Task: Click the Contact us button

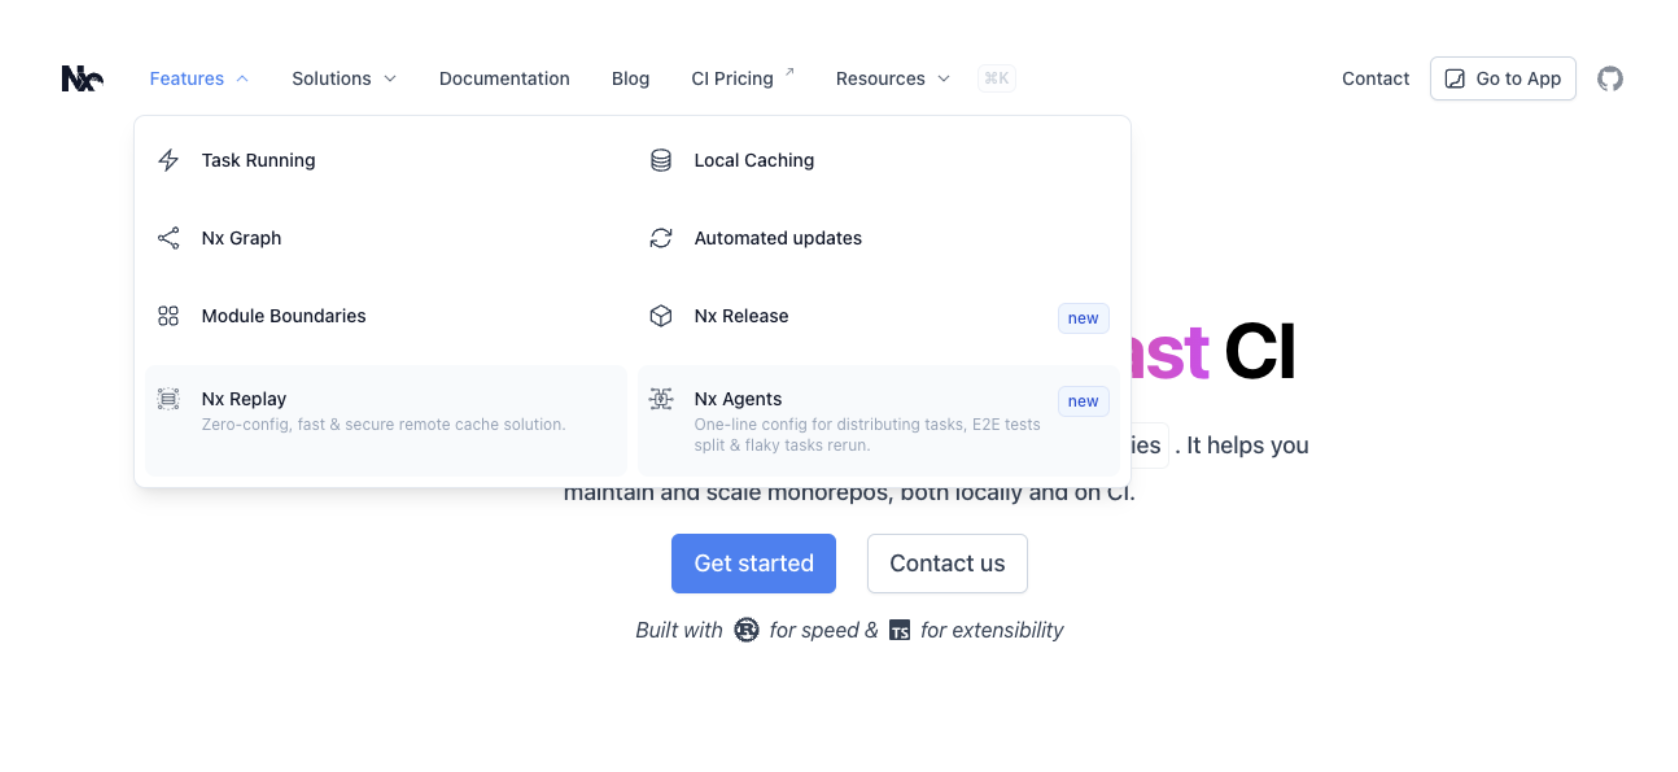Action: (947, 563)
